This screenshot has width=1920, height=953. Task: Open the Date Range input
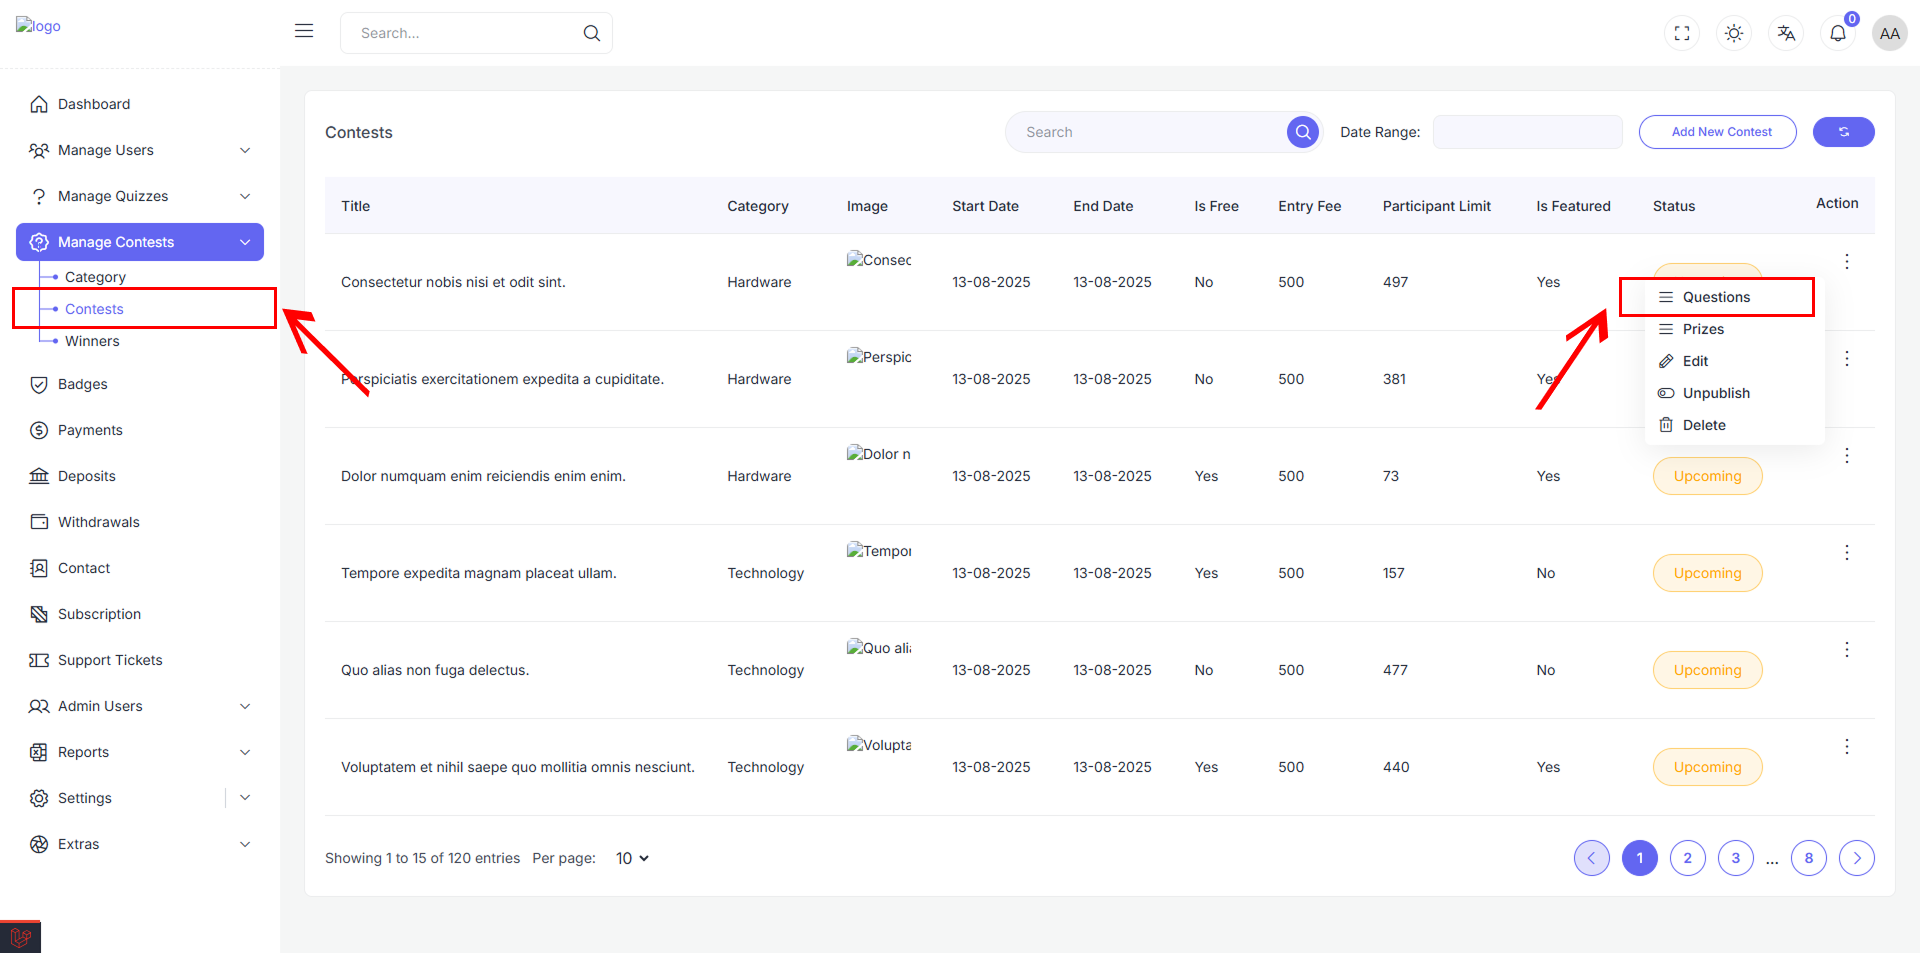(1527, 132)
